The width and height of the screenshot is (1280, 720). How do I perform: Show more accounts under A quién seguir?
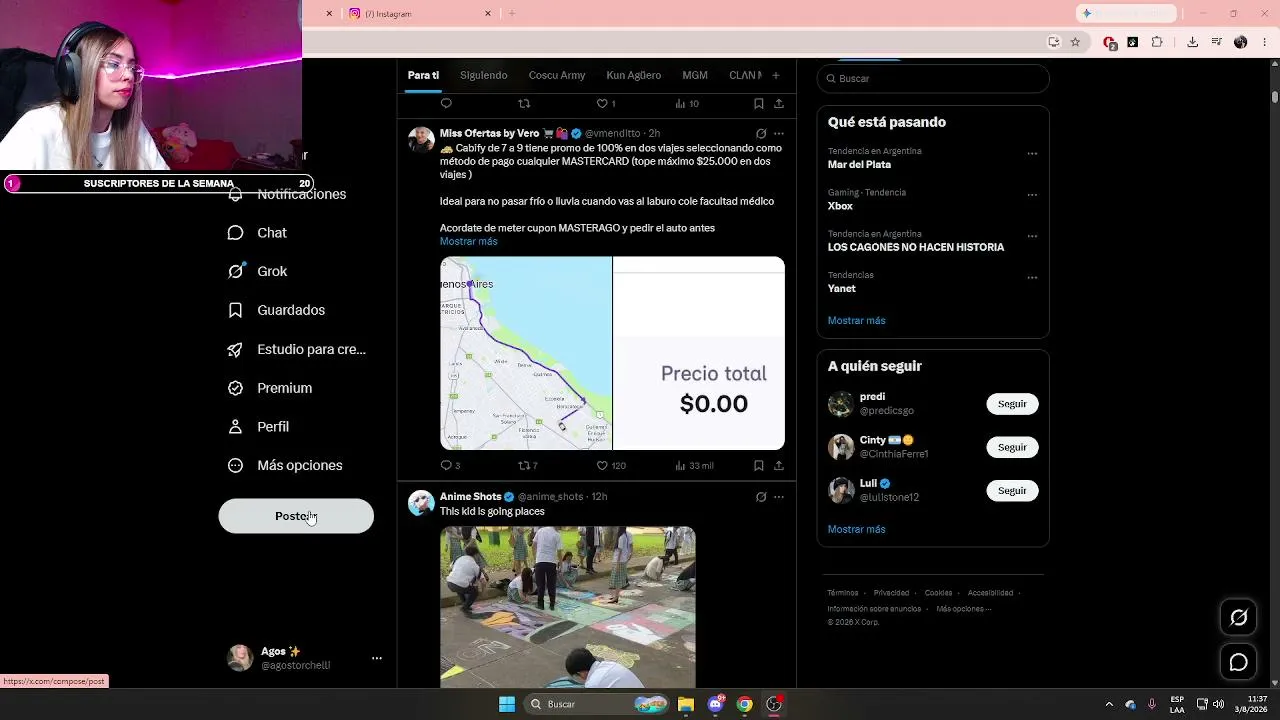tap(856, 529)
